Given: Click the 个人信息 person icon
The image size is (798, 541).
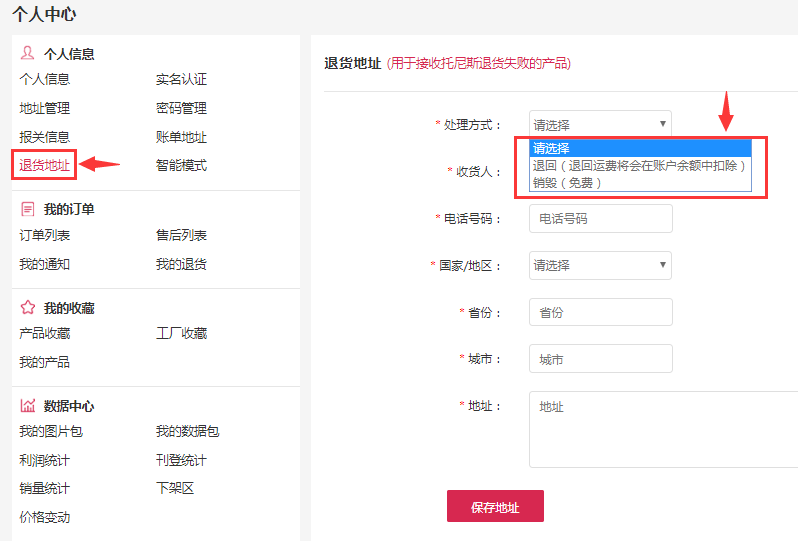Looking at the screenshot, I should 27,54.
